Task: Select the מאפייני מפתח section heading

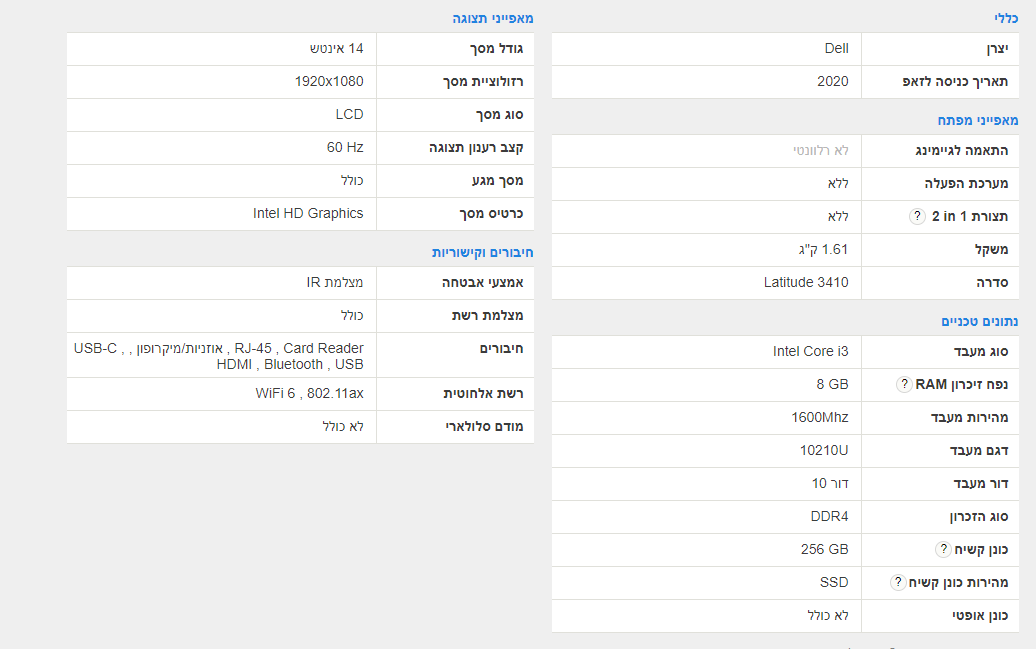Action: pos(980,120)
